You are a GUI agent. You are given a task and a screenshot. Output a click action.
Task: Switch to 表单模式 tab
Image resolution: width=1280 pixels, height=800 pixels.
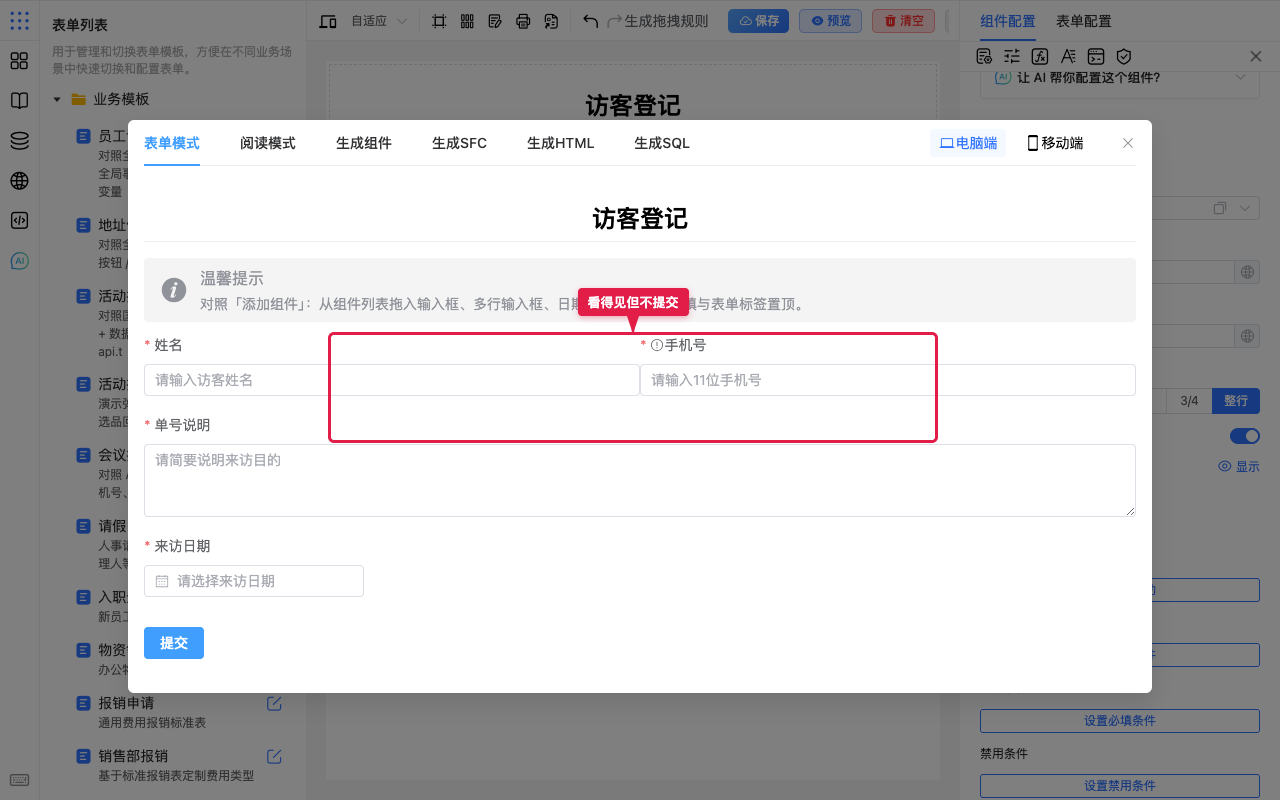[172, 143]
